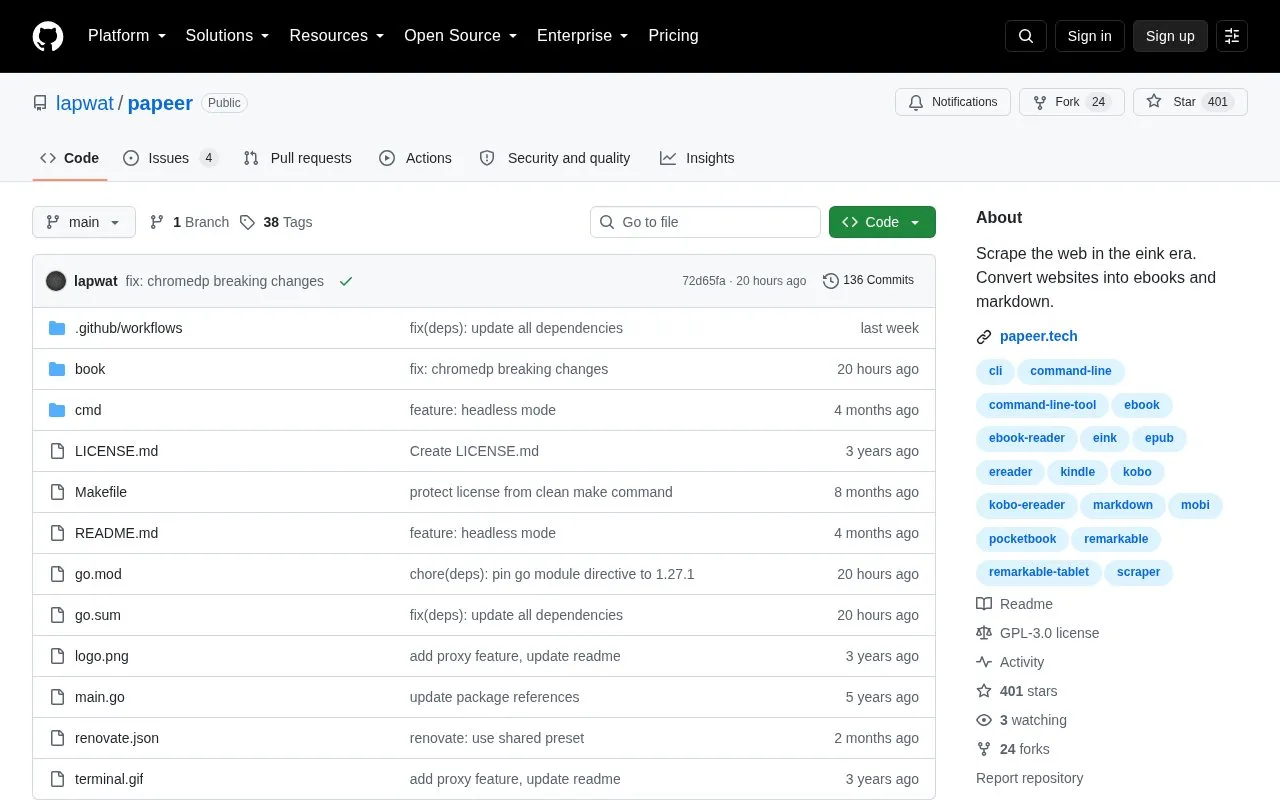This screenshot has height=800, width=1280.
Task: Open the appearance settings icon button
Action: click(1232, 36)
